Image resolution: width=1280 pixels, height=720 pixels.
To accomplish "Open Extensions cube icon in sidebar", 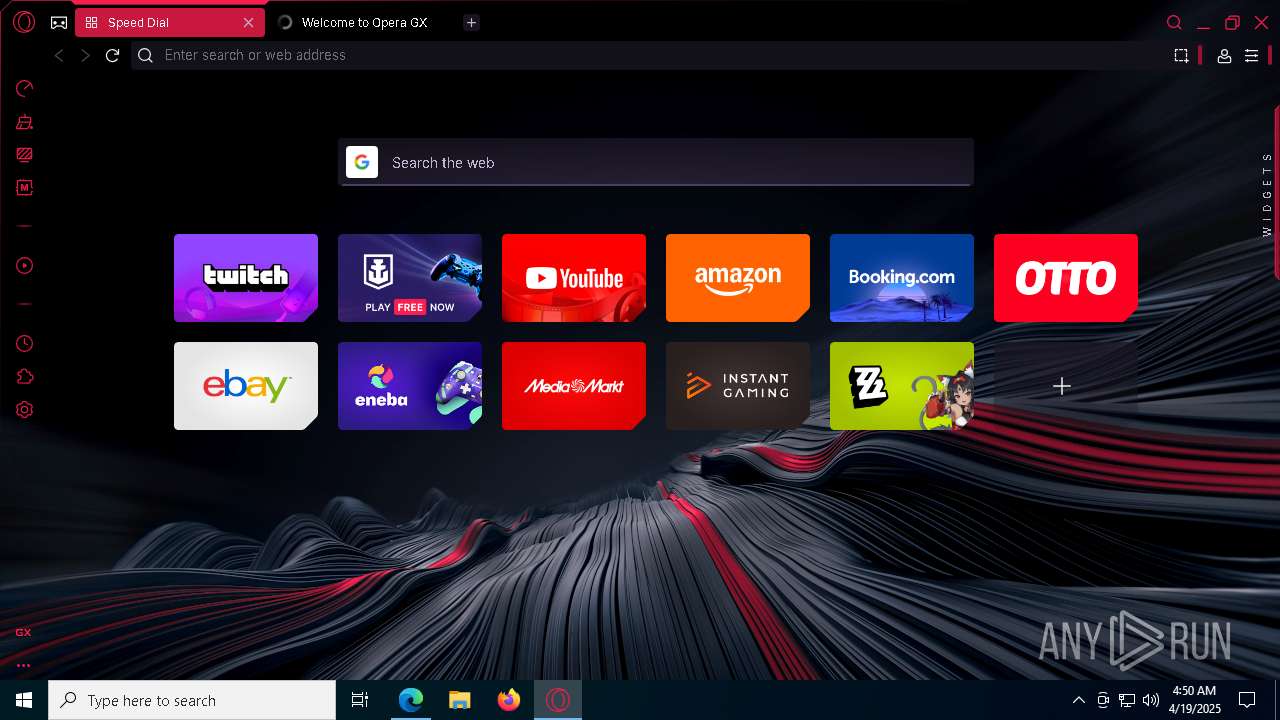I will click(x=25, y=377).
